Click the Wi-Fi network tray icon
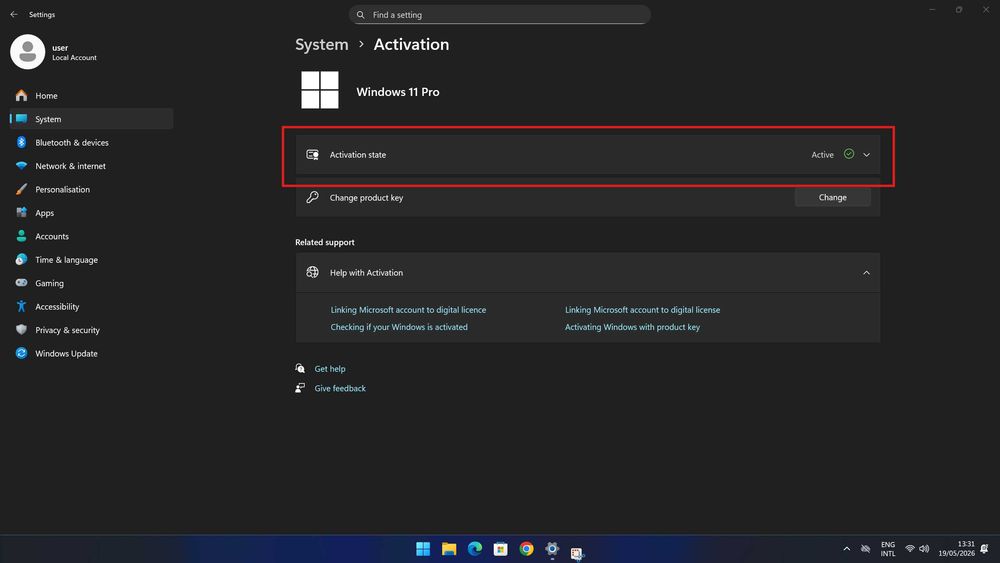Viewport: 1000px width, 563px height. point(909,549)
